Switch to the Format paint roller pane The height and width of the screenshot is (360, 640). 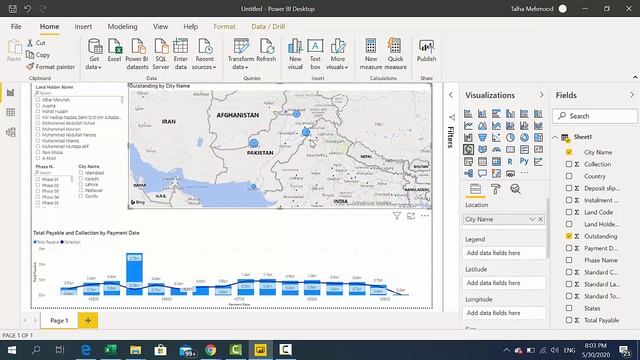496,189
